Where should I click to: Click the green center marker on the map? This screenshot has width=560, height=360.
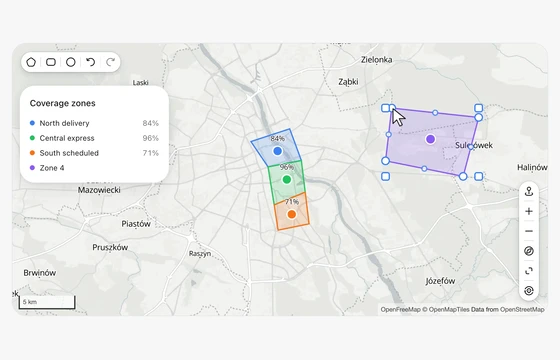pyautogui.click(x=287, y=180)
